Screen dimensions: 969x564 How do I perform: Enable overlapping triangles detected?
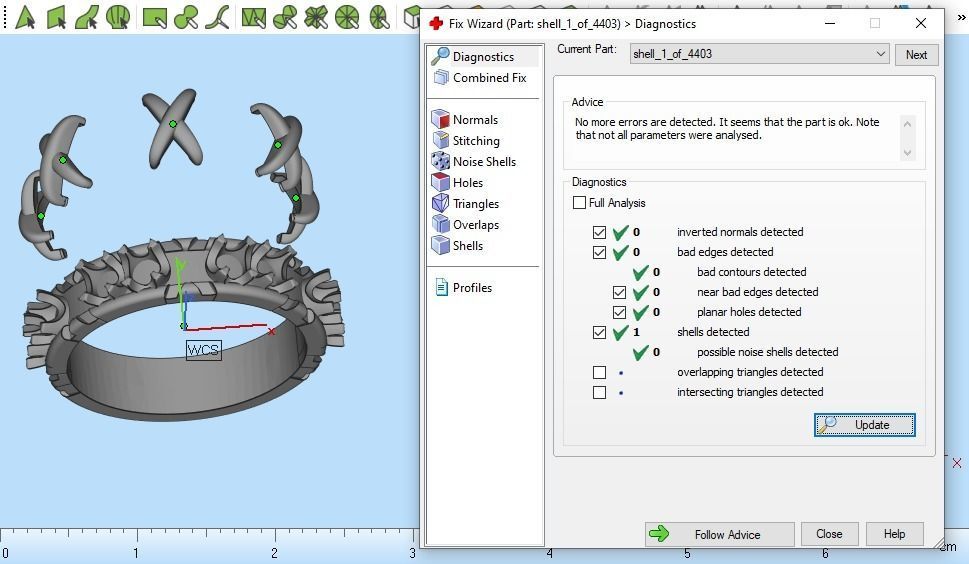(599, 372)
